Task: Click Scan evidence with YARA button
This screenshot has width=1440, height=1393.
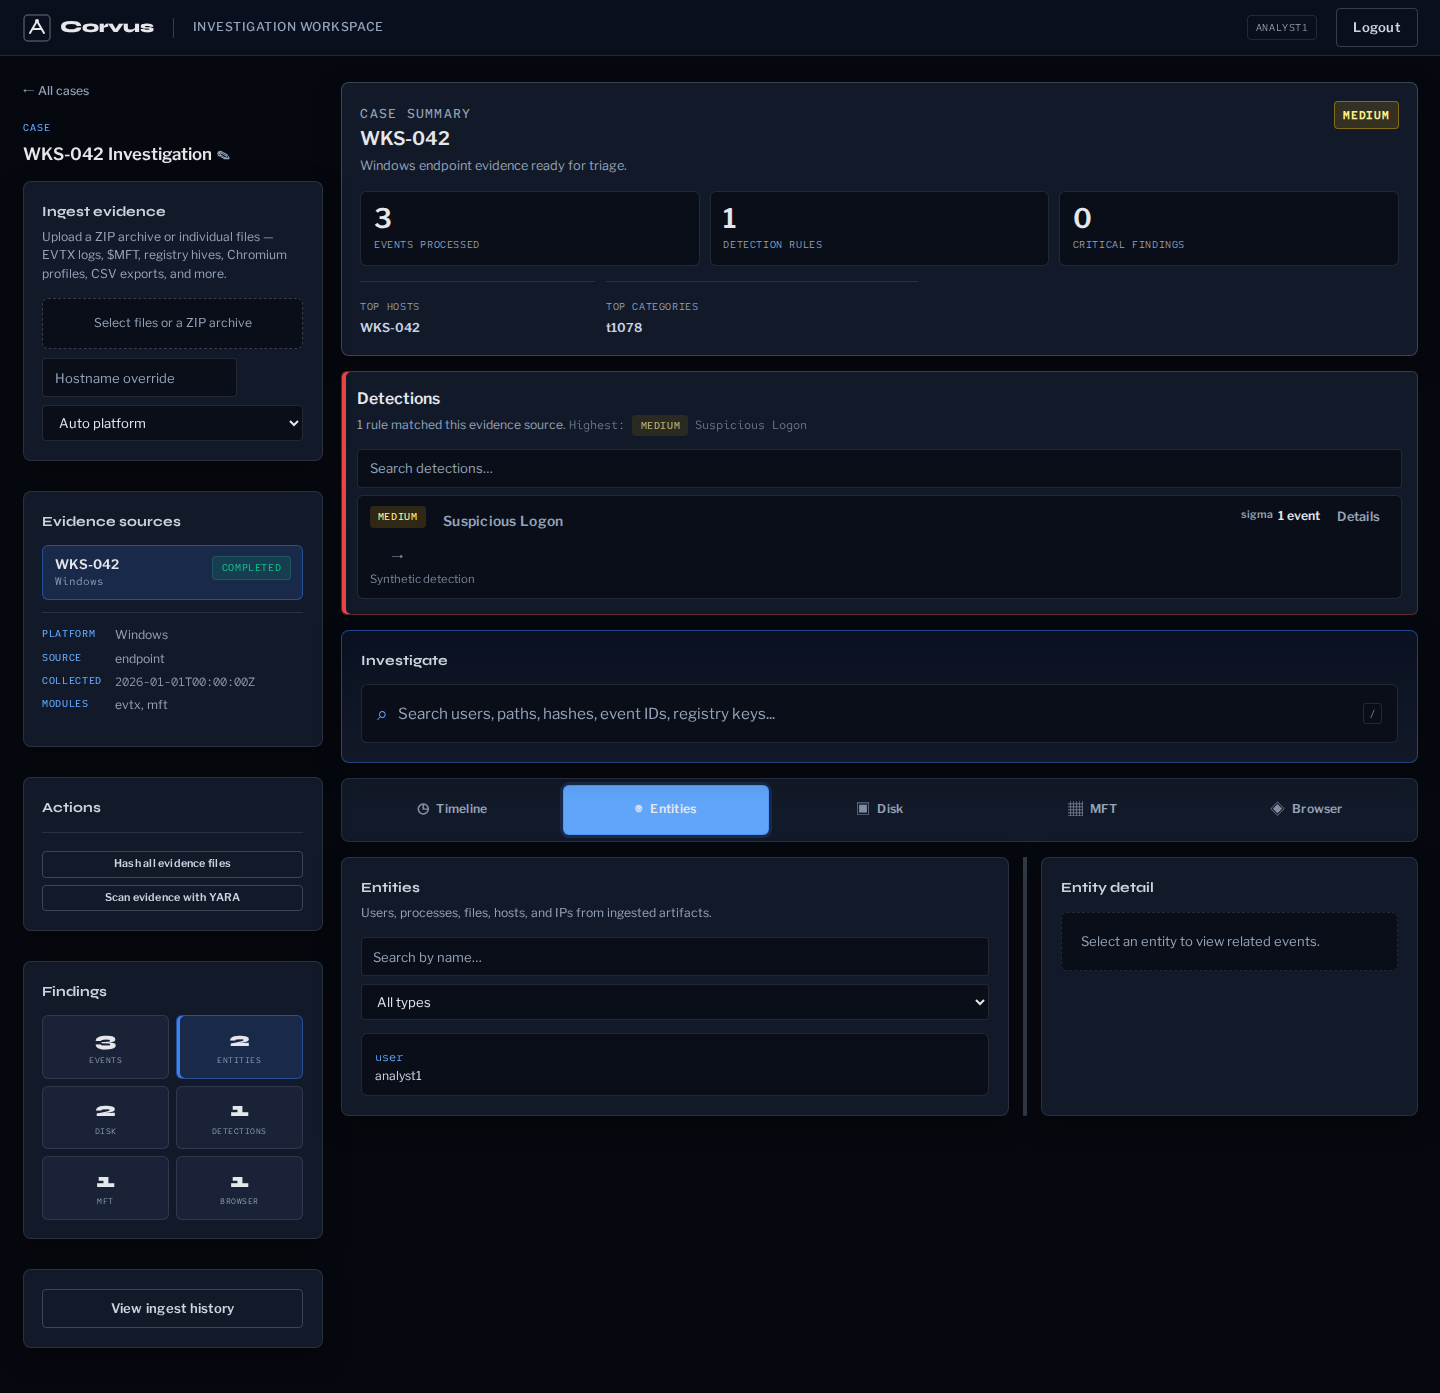Action: [172, 898]
